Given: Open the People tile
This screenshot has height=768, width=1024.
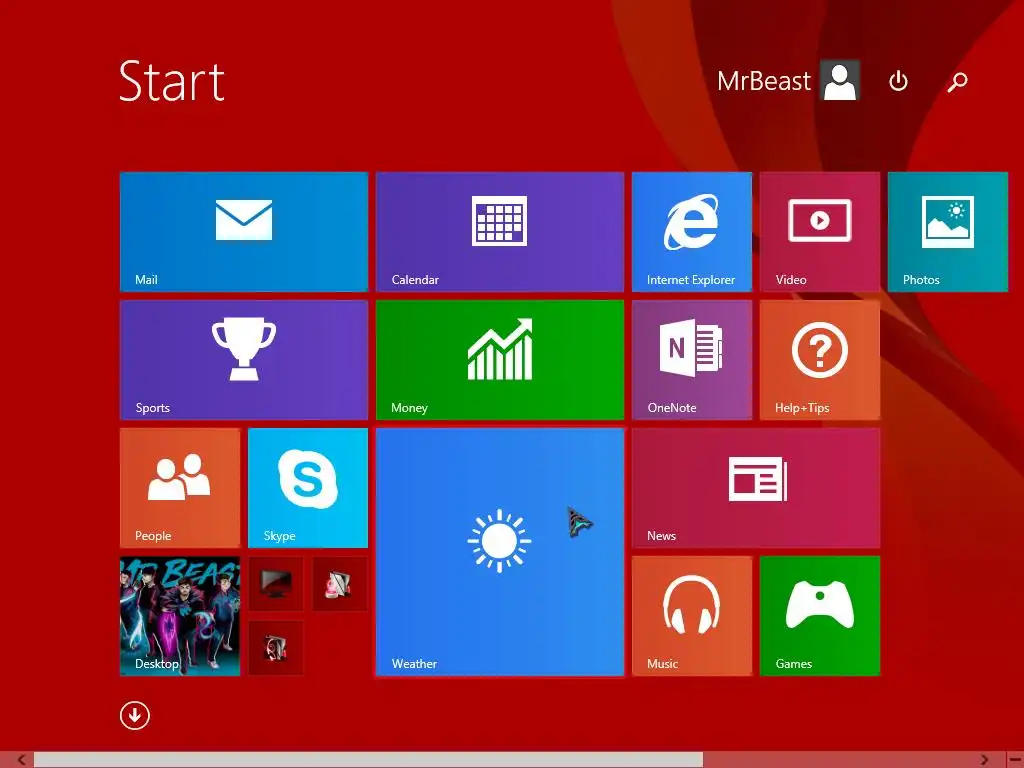Looking at the screenshot, I should pos(180,488).
